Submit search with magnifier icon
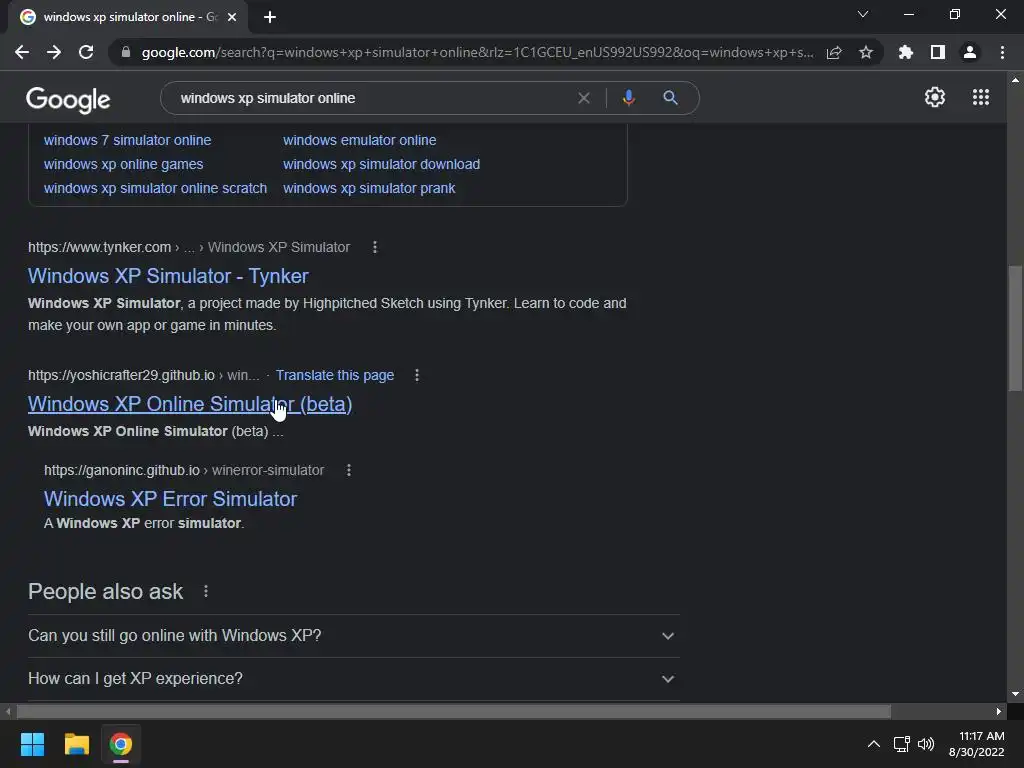 click(670, 98)
